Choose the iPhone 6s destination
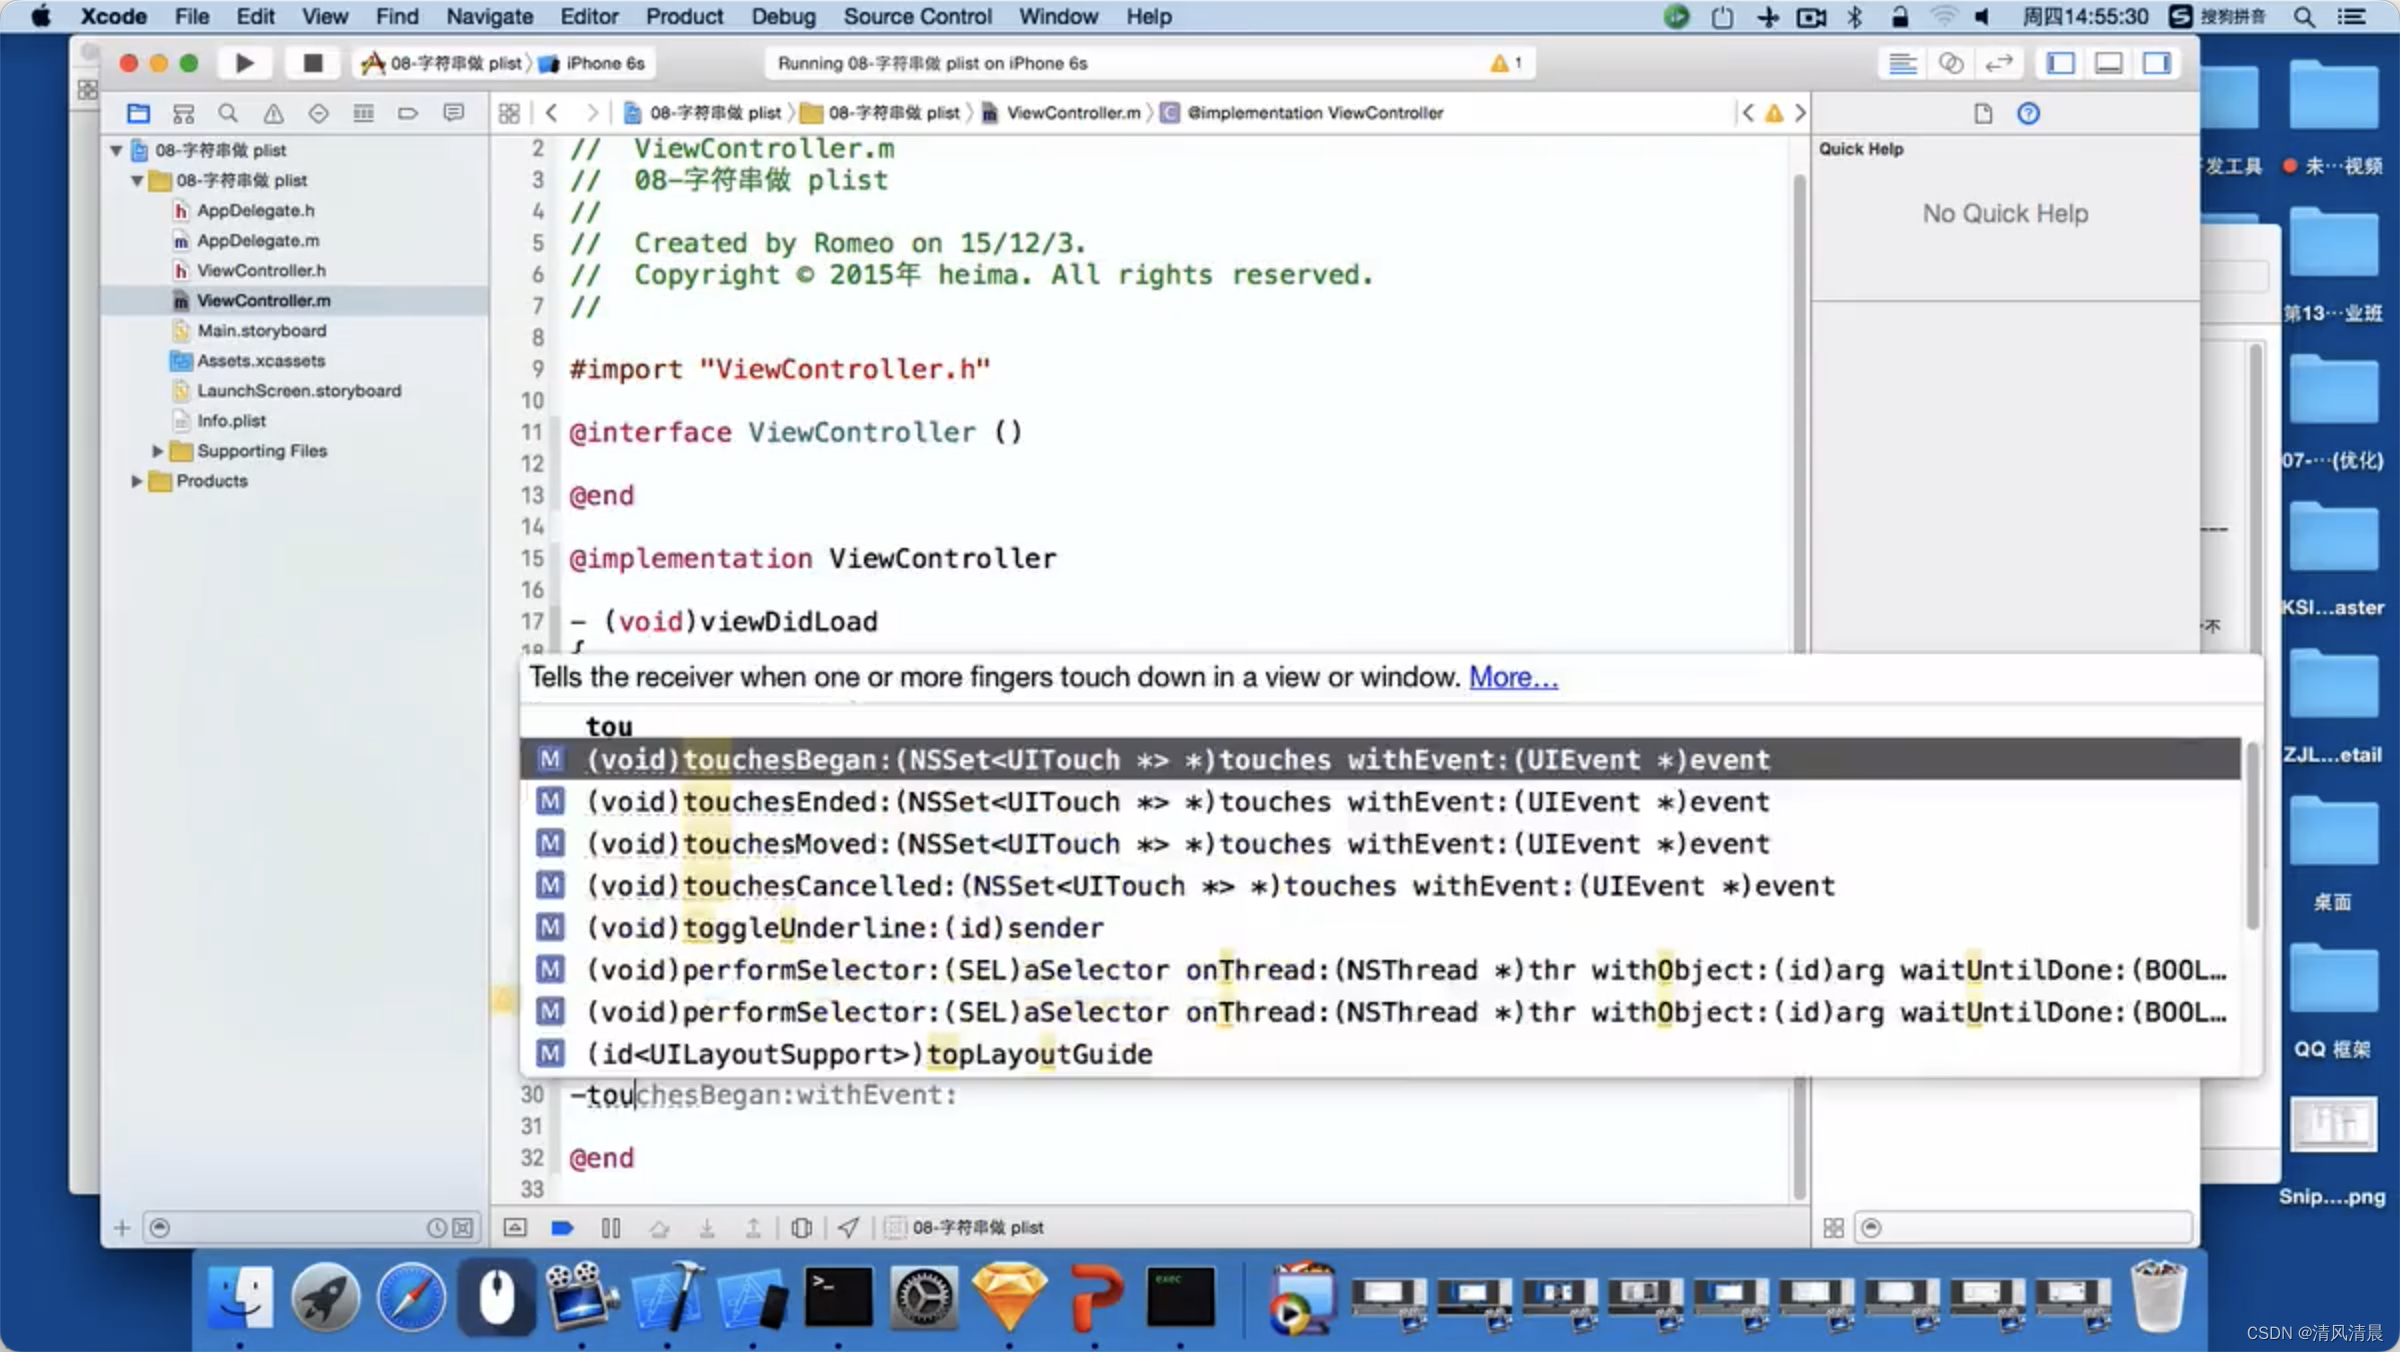The width and height of the screenshot is (2400, 1352). pyautogui.click(x=593, y=63)
